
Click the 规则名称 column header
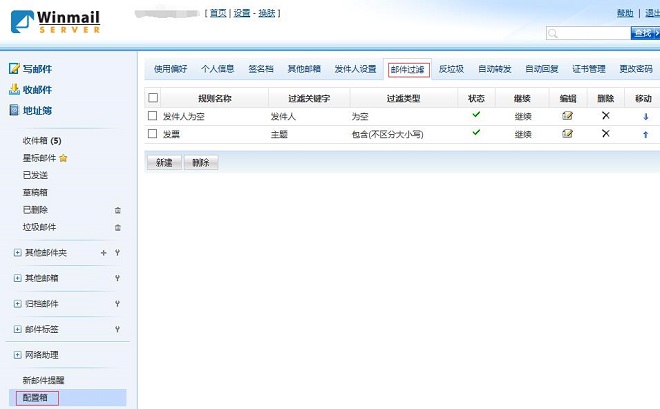[x=215, y=98]
